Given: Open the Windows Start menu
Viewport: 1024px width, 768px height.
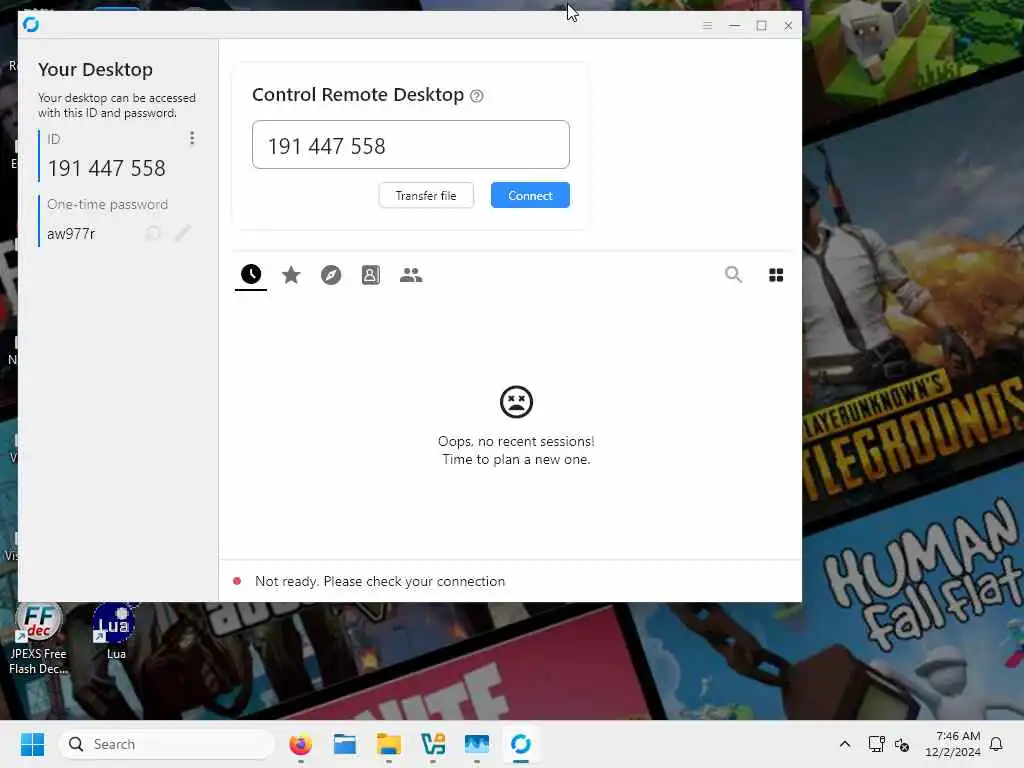Looking at the screenshot, I should click(x=32, y=744).
